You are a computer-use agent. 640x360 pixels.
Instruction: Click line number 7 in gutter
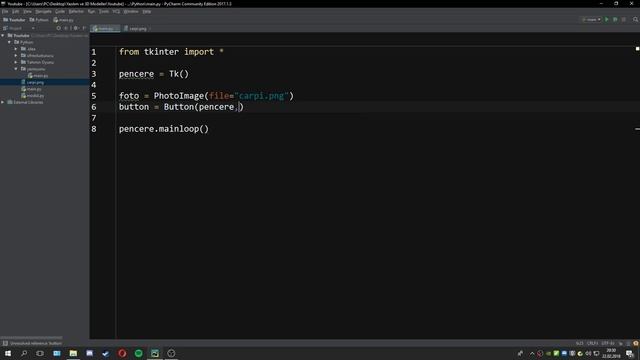[x=94, y=118]
